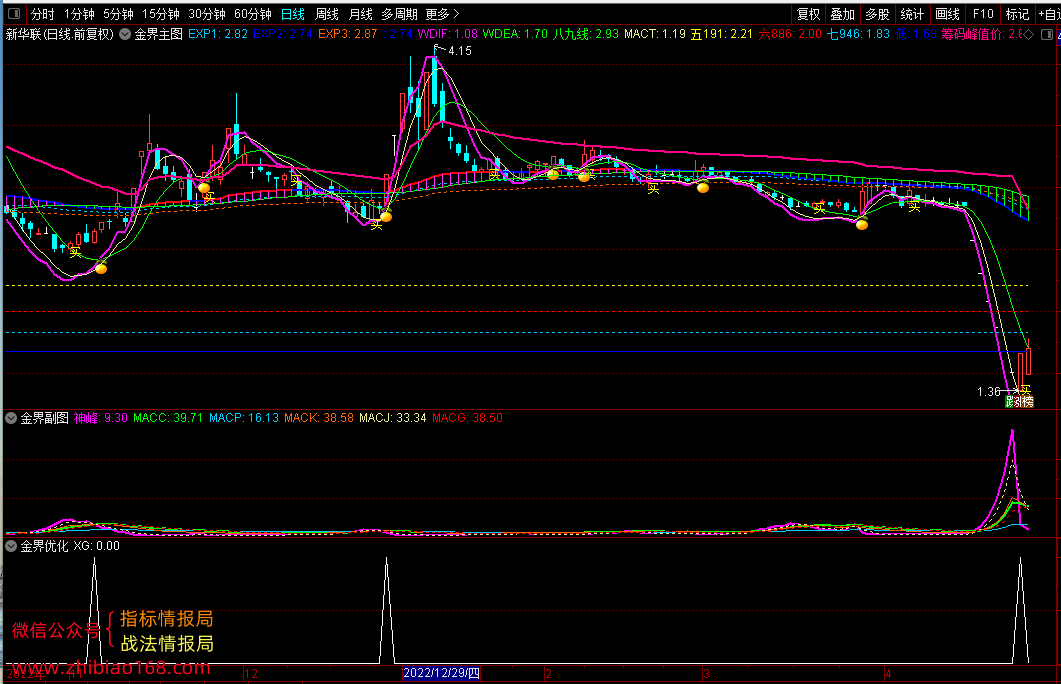This screenshot has width=1061, height=684.
Task: Select the 60分钟 period tab
Action: pyautogui.click(x=252, y=14)
